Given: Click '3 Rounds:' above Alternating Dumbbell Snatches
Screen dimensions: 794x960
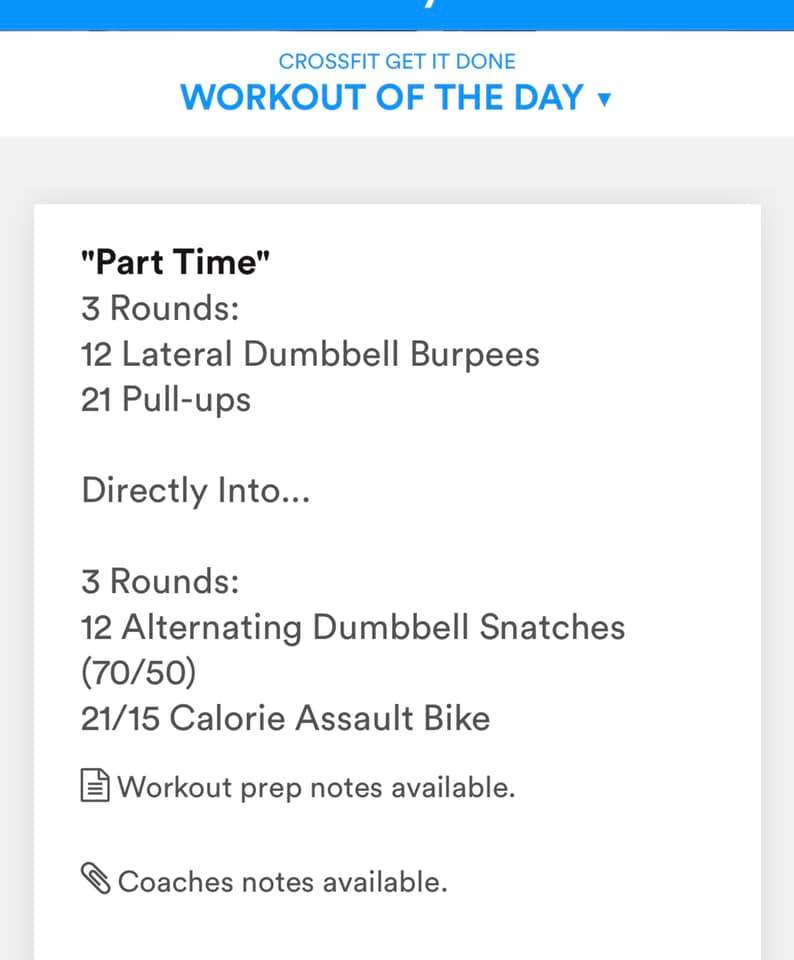Looking at the screenshot, I should tap(160, 581).
